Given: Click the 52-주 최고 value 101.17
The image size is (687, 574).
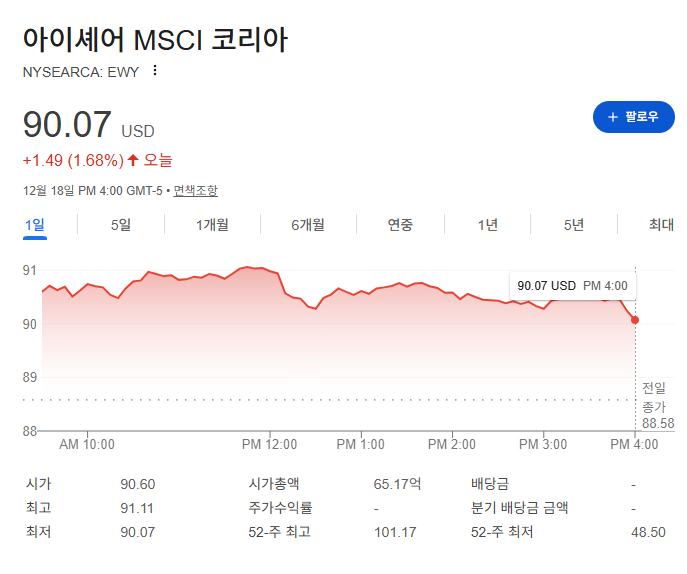Looking at the screenshot, I should pyautogui.click(x=395, y=532).
